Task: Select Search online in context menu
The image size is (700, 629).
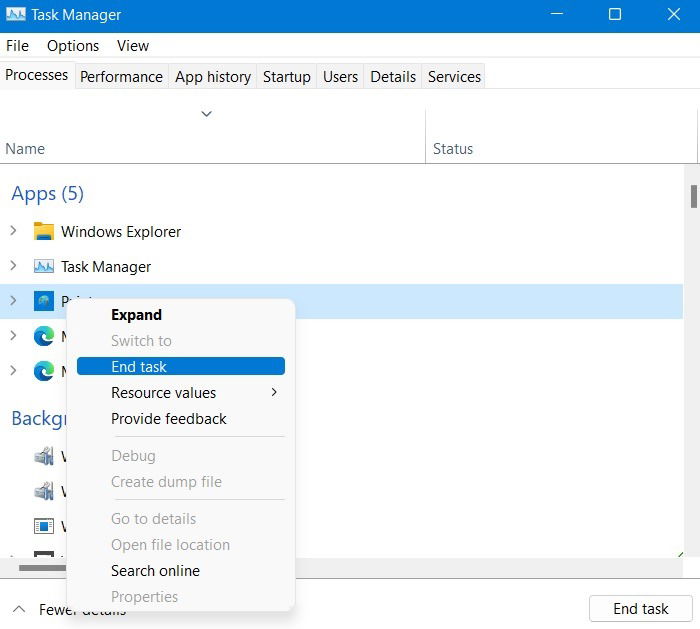Action: pos(155,571)
